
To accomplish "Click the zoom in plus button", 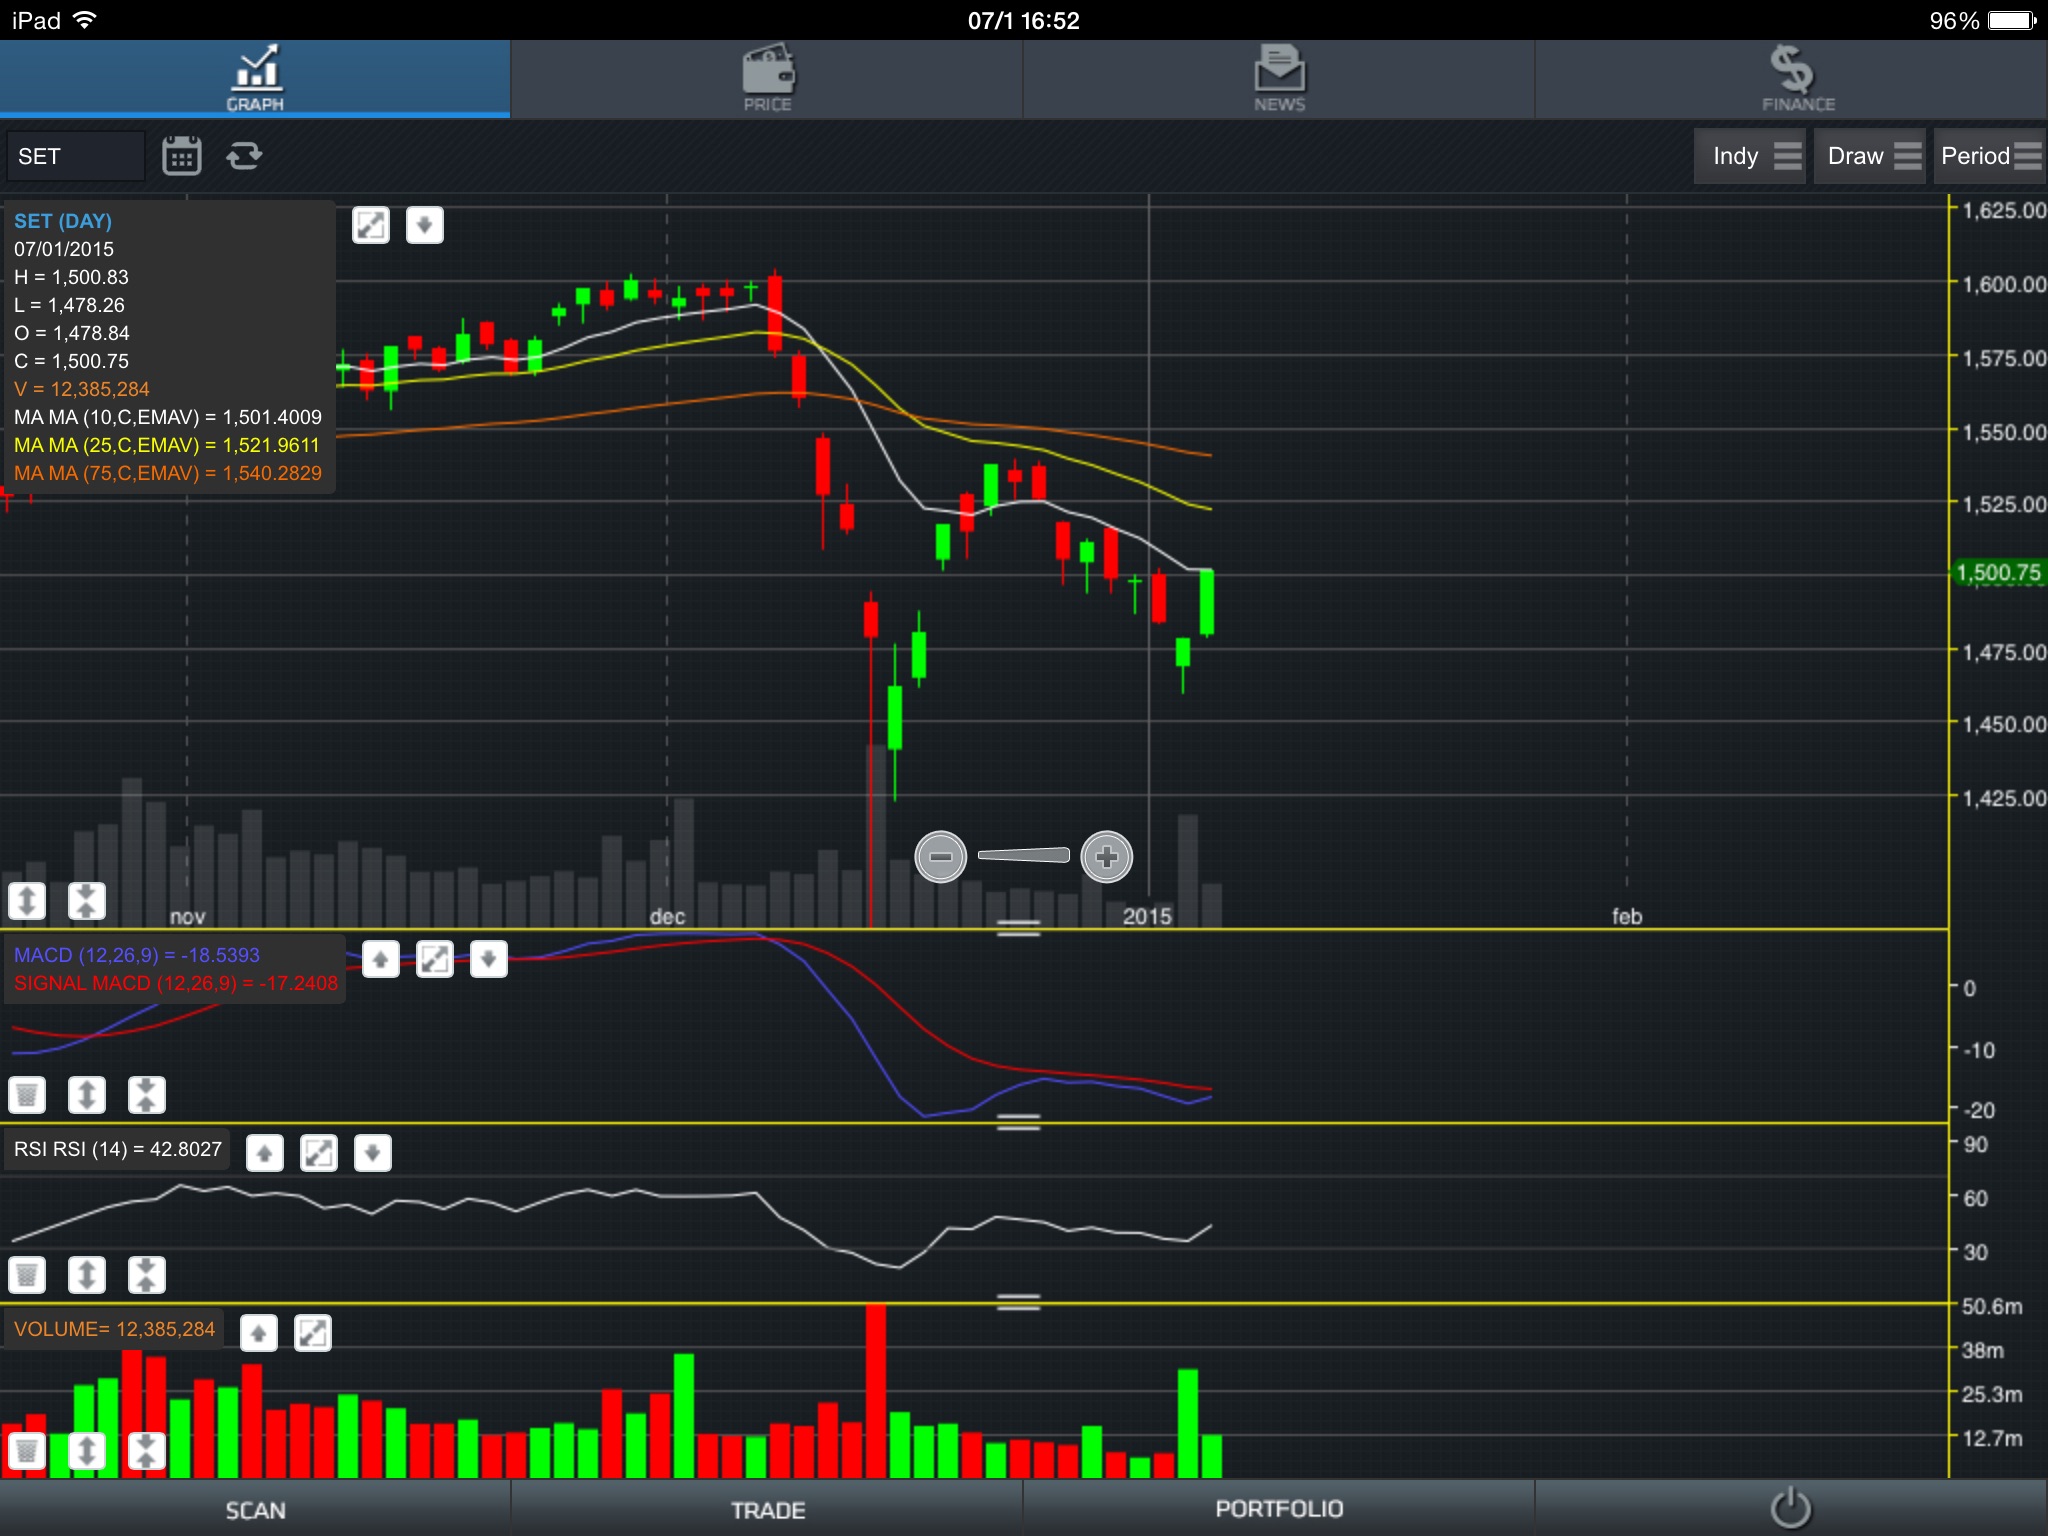I will (1106, 857).
